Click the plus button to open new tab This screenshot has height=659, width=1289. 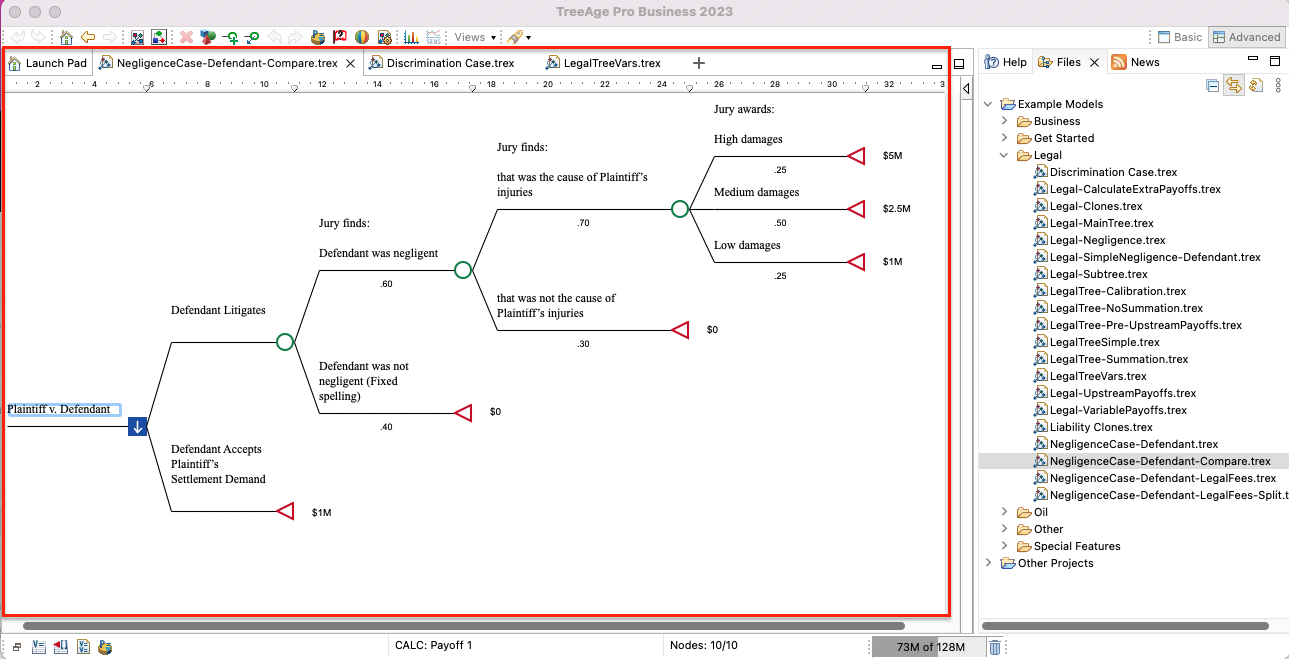(x=698, y=61)
